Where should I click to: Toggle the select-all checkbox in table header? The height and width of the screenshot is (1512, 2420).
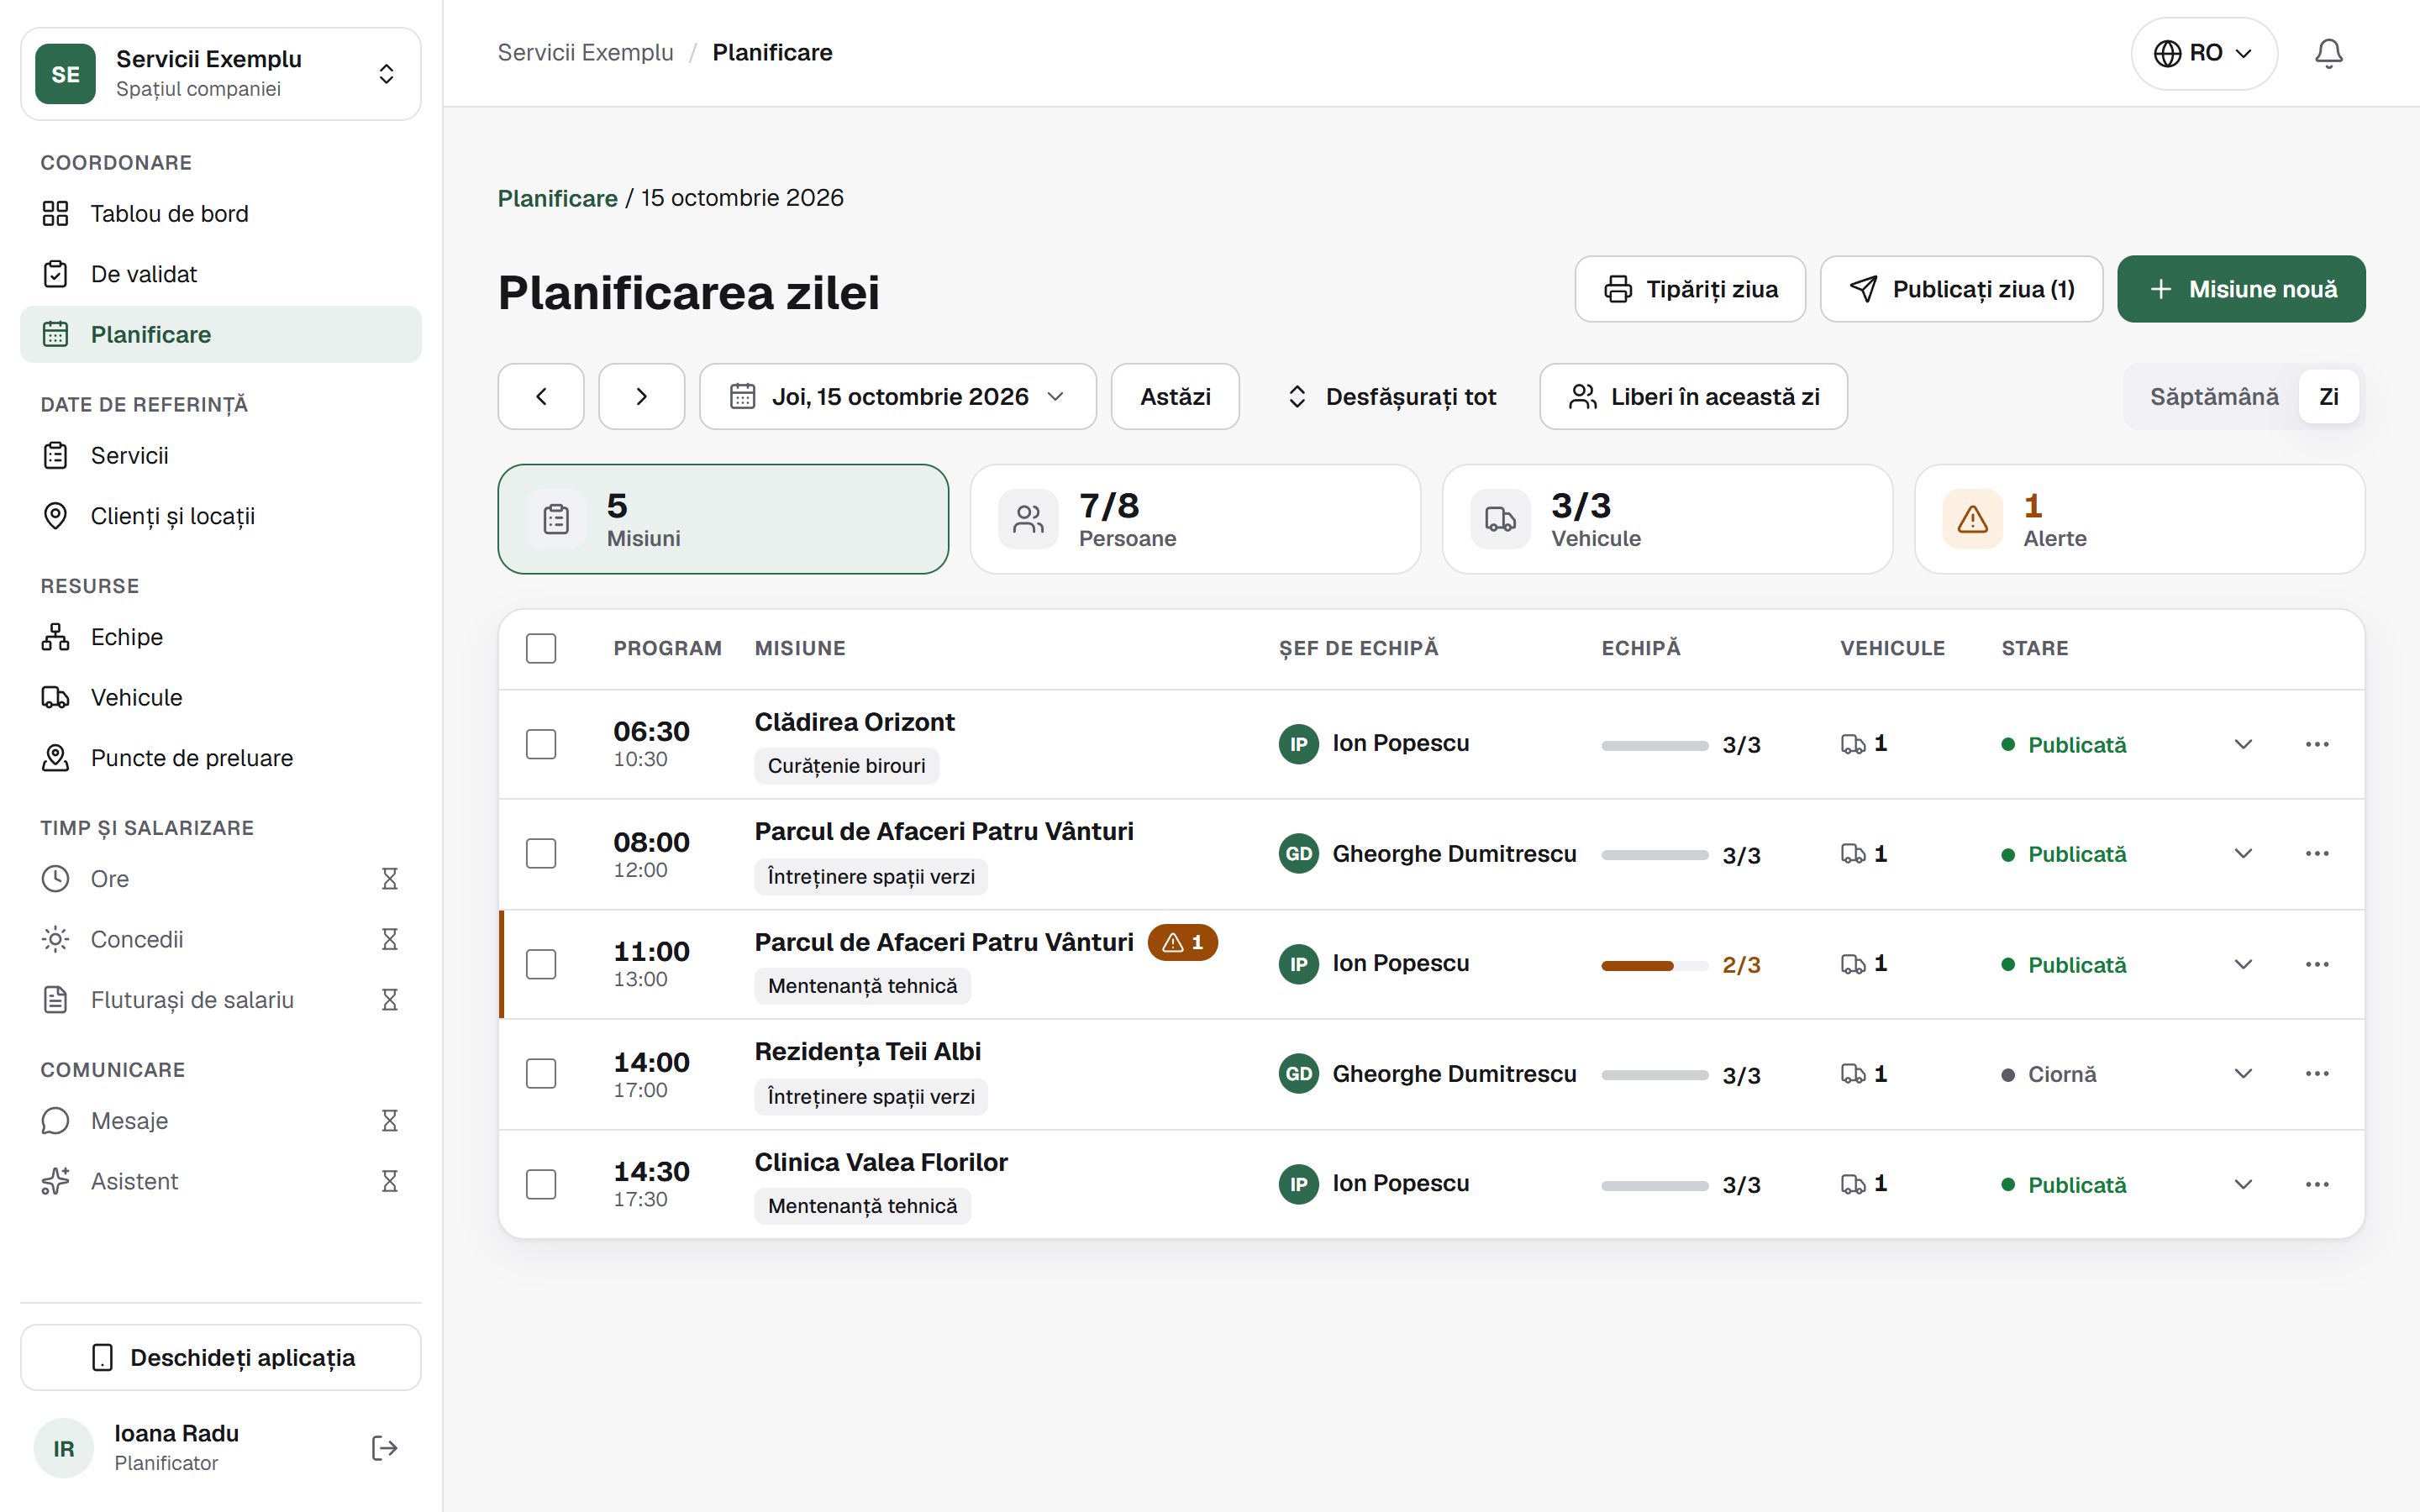coord(541,648)
